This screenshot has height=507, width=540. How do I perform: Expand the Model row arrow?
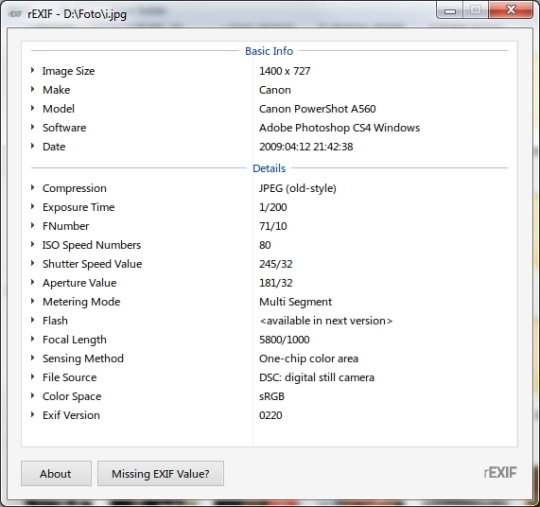pos(32,108)
